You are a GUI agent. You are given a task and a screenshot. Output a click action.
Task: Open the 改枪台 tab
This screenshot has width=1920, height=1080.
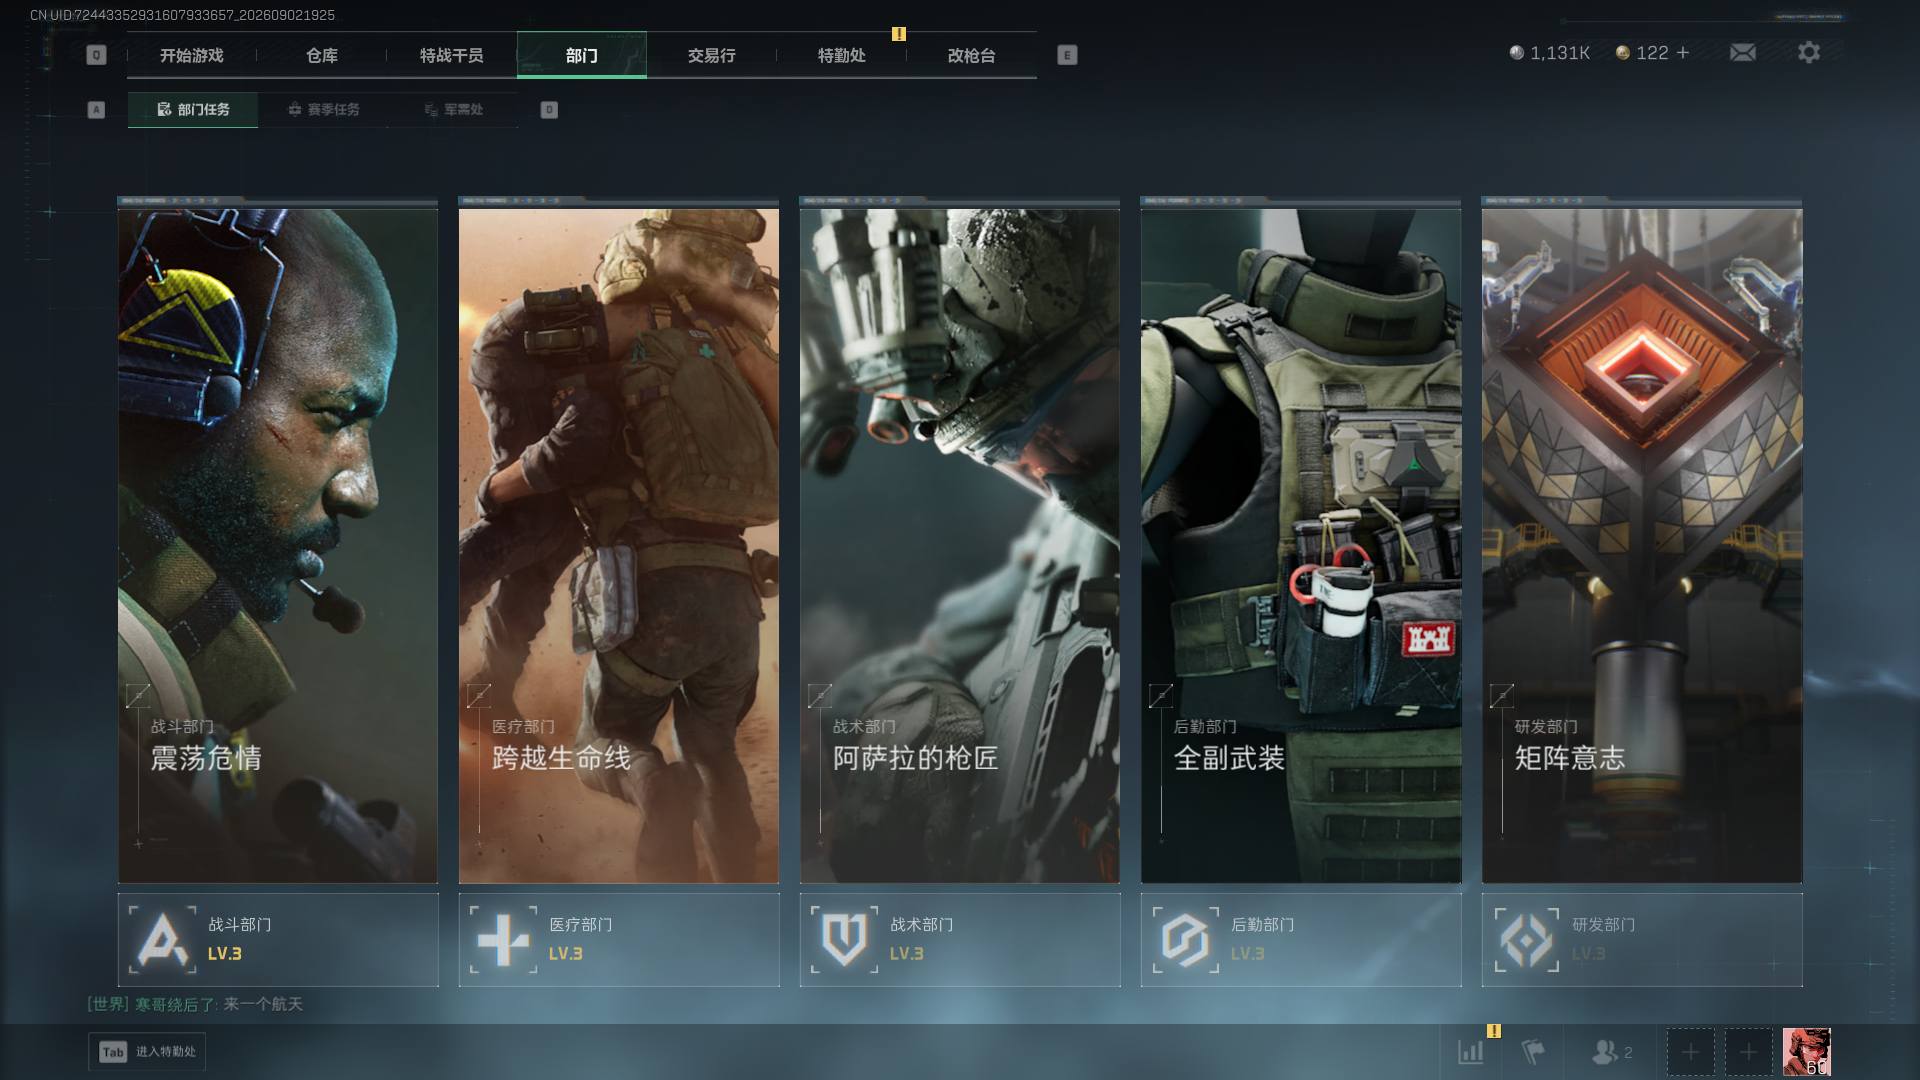(x=972, y=55)
